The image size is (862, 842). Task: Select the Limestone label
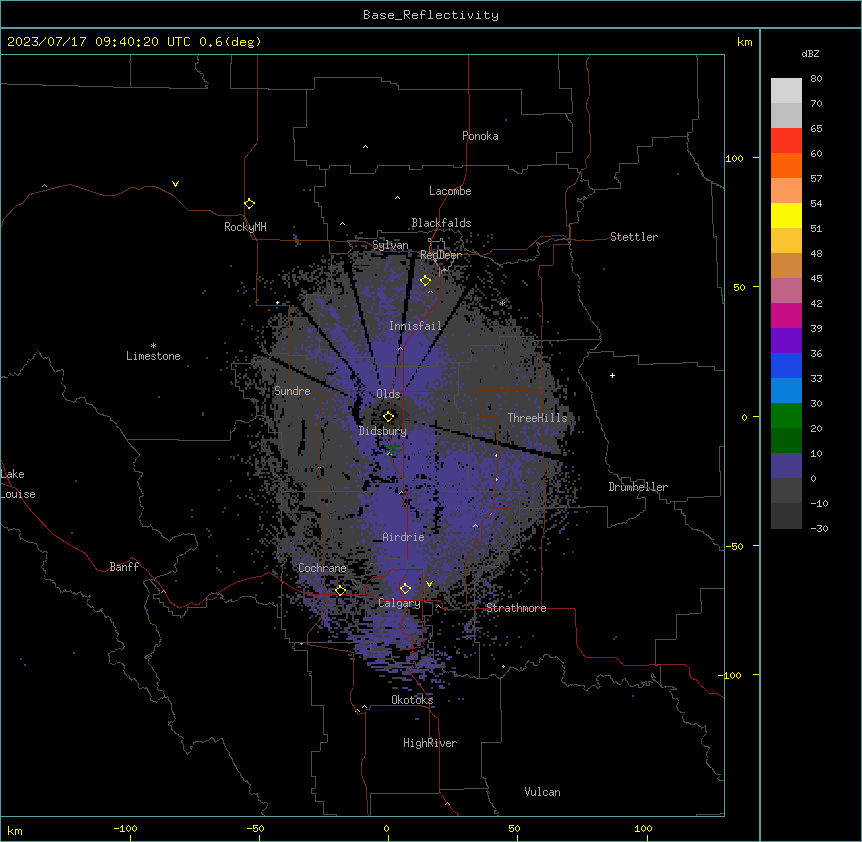153,356
